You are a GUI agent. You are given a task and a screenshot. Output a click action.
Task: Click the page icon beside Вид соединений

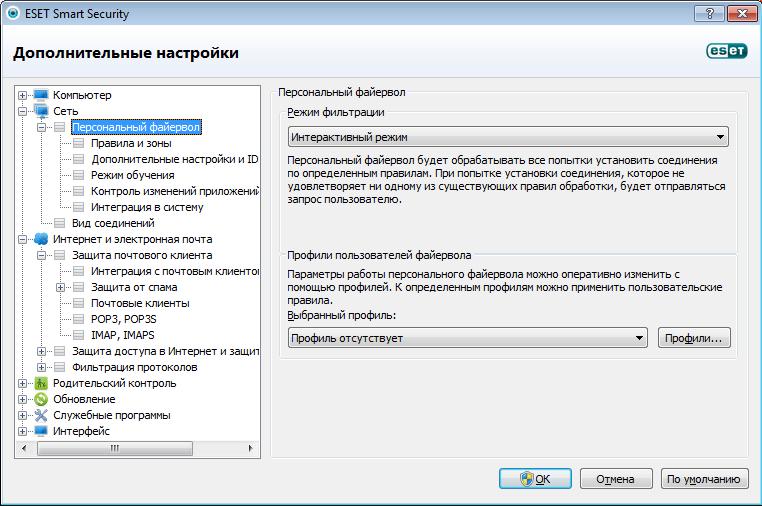(60, 223)
